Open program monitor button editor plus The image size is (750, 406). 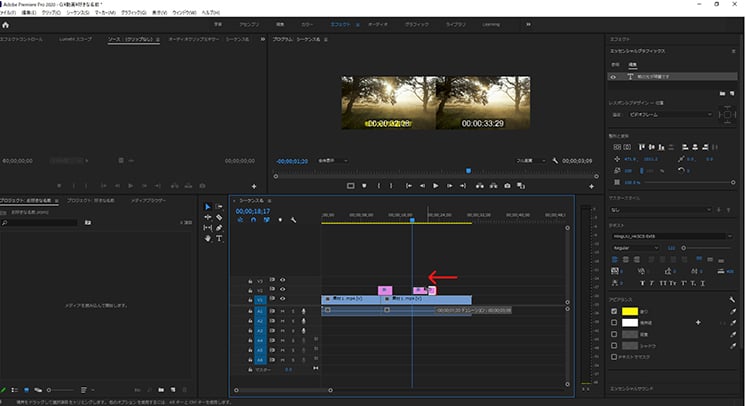591,187
